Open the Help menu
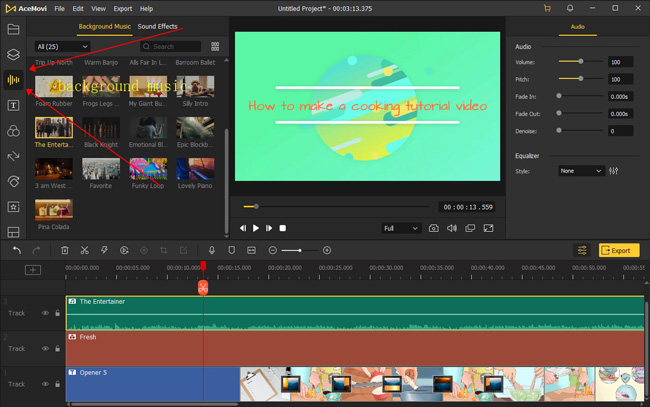 tap(146, 8)
